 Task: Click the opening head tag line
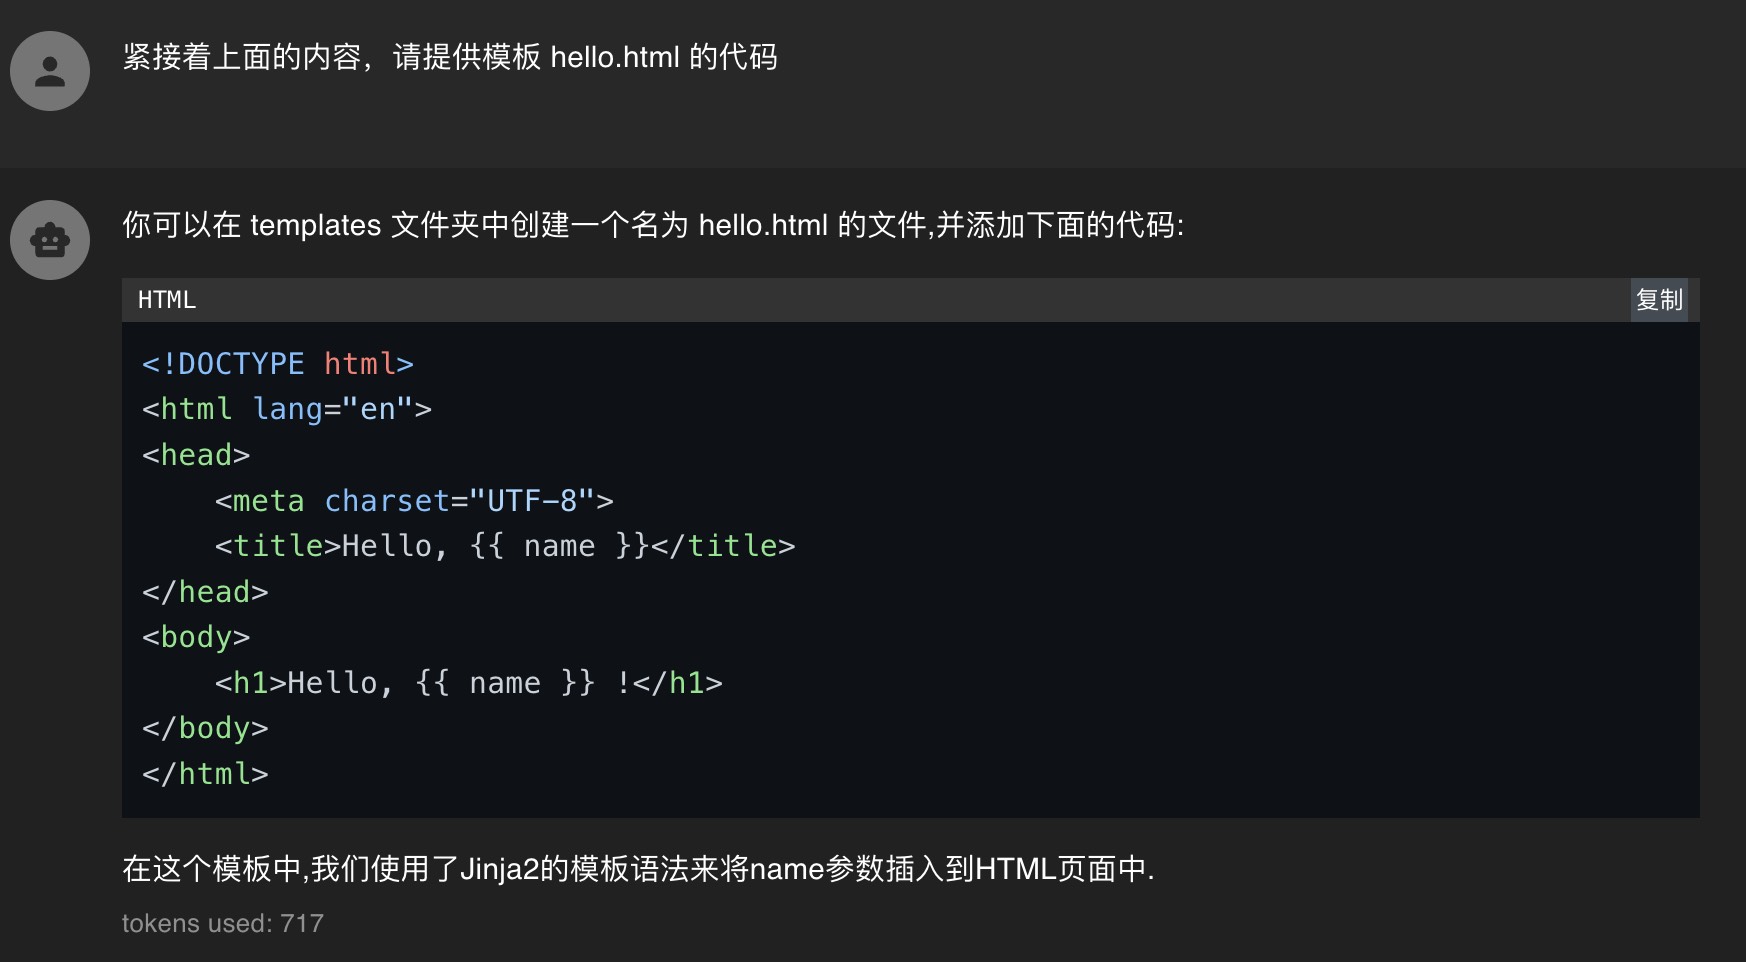pos(196,455)
